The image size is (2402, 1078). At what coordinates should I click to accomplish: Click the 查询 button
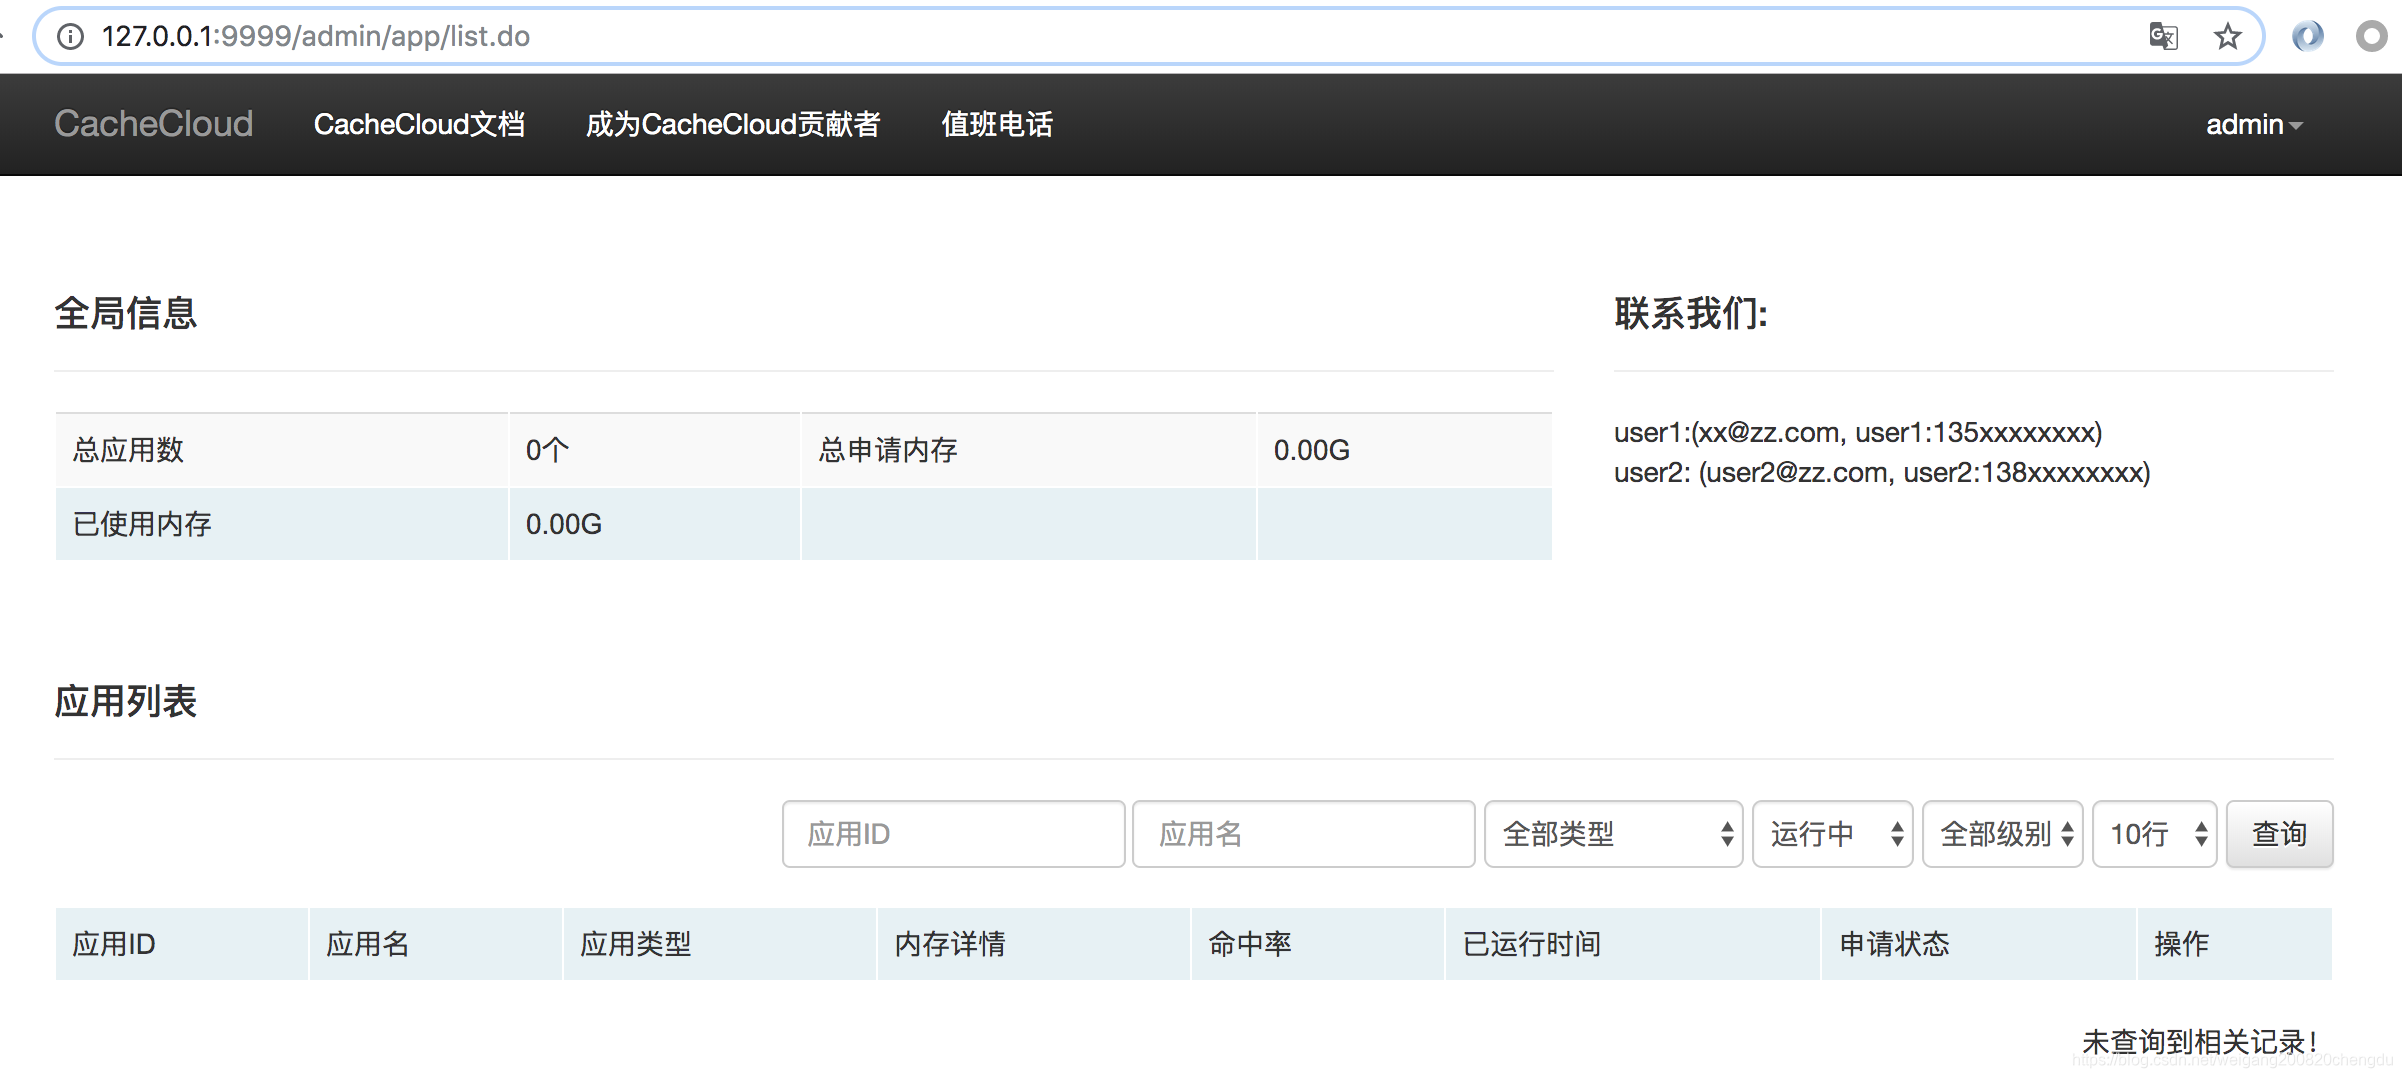pyautogui.click(x=2279, y=834)
